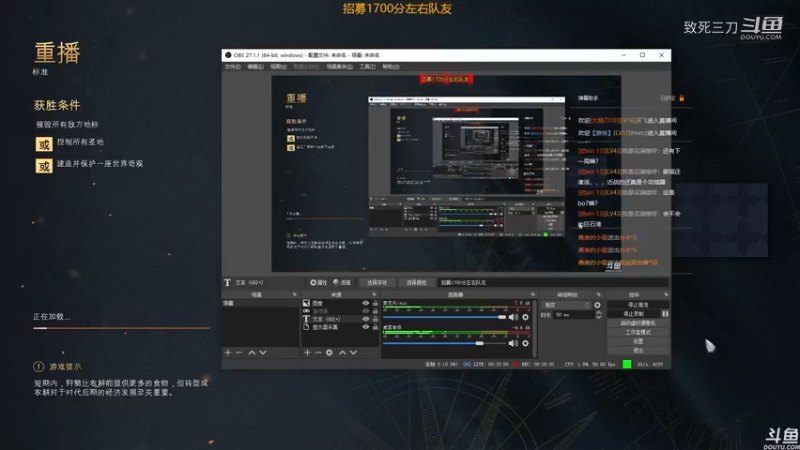Pause recording with the pause icon

(665, 314)
